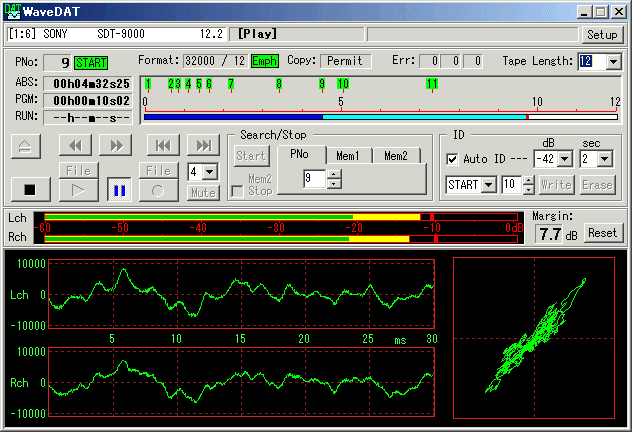Viewport: 632px width, 432px height.
Task: Skip to previous program track
Action: [164, 146]
